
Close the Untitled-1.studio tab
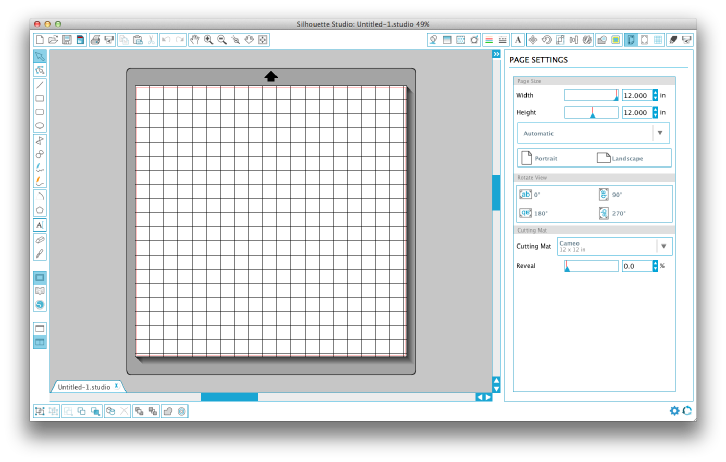[x=117, y=386]
